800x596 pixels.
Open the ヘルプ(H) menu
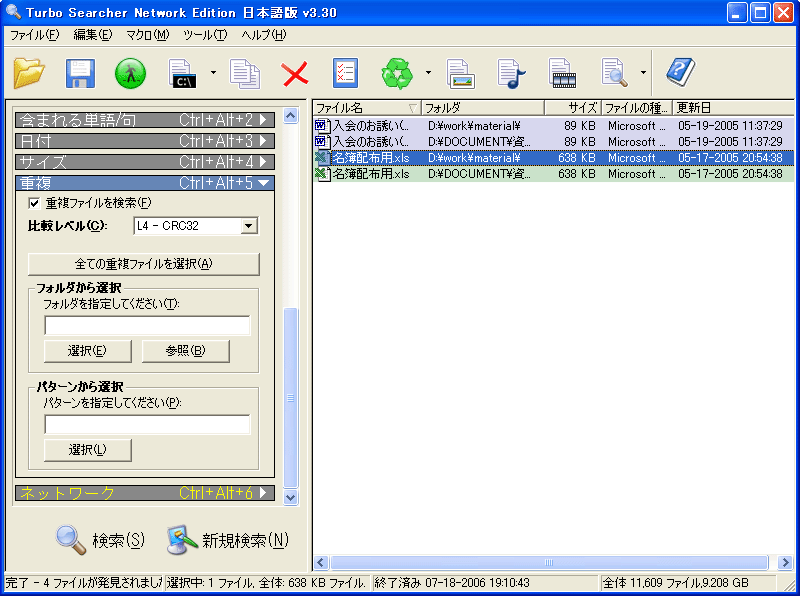coord(264,35)
